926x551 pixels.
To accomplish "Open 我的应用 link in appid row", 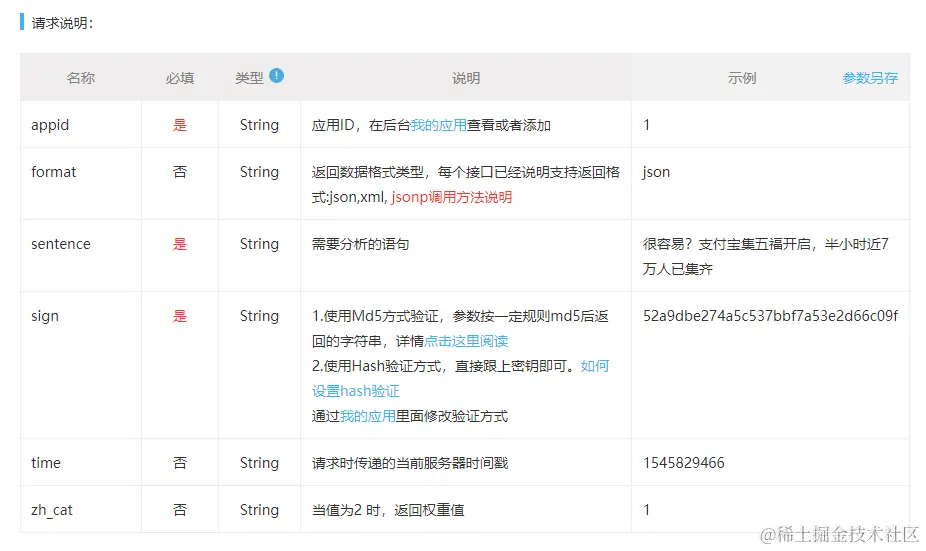I will (438, 125).
